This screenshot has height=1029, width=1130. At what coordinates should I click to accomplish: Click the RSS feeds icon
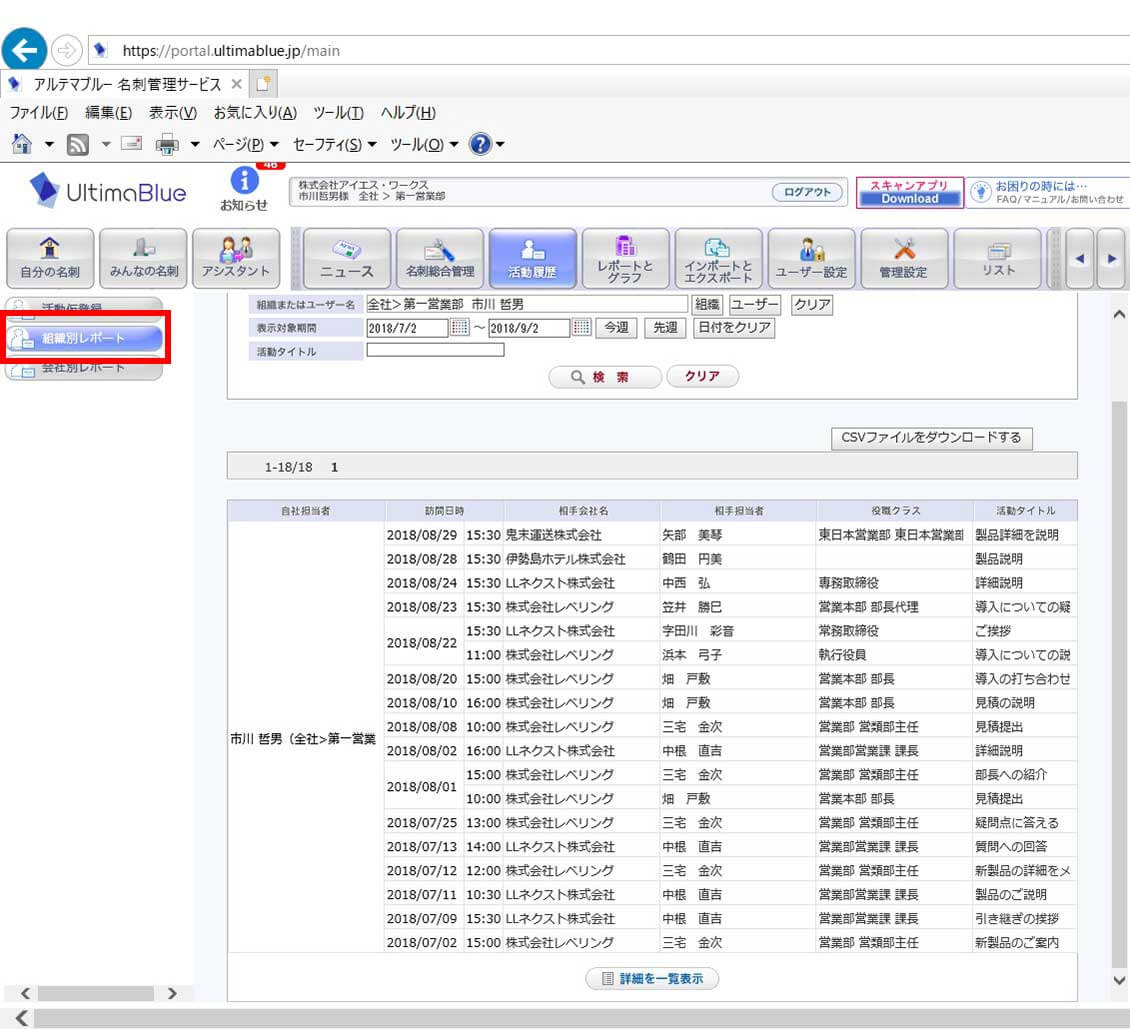(78, 145)
